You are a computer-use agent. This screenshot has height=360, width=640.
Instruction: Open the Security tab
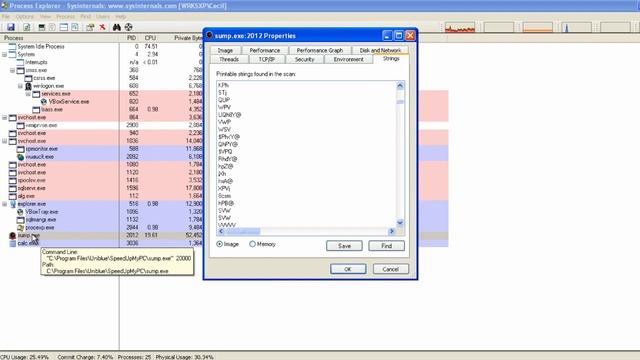(304, 59)
